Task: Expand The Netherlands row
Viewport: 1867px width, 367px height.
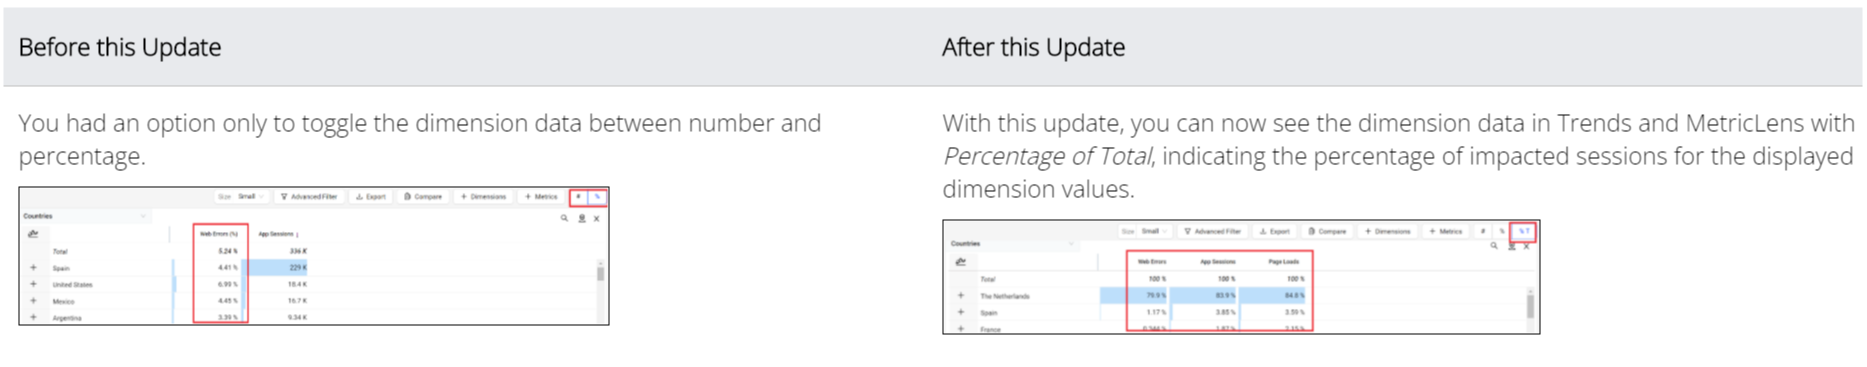Action: pyautogui.click(x=961, y=296)
